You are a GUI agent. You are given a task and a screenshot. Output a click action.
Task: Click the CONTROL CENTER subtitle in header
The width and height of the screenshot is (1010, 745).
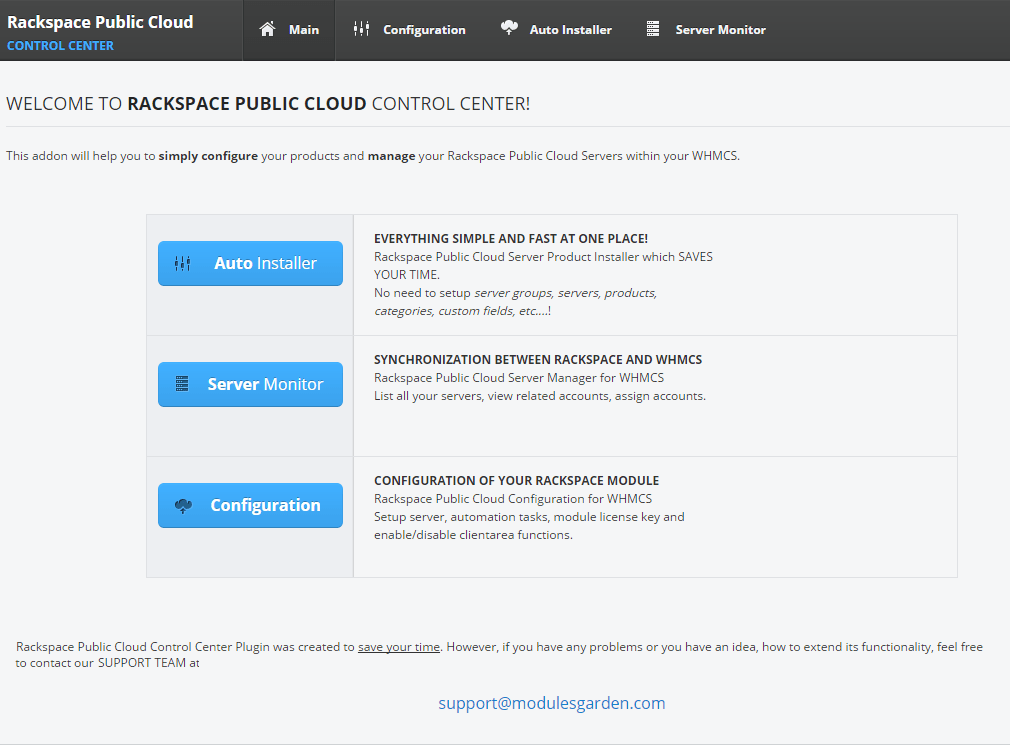(x=60, y=46)
